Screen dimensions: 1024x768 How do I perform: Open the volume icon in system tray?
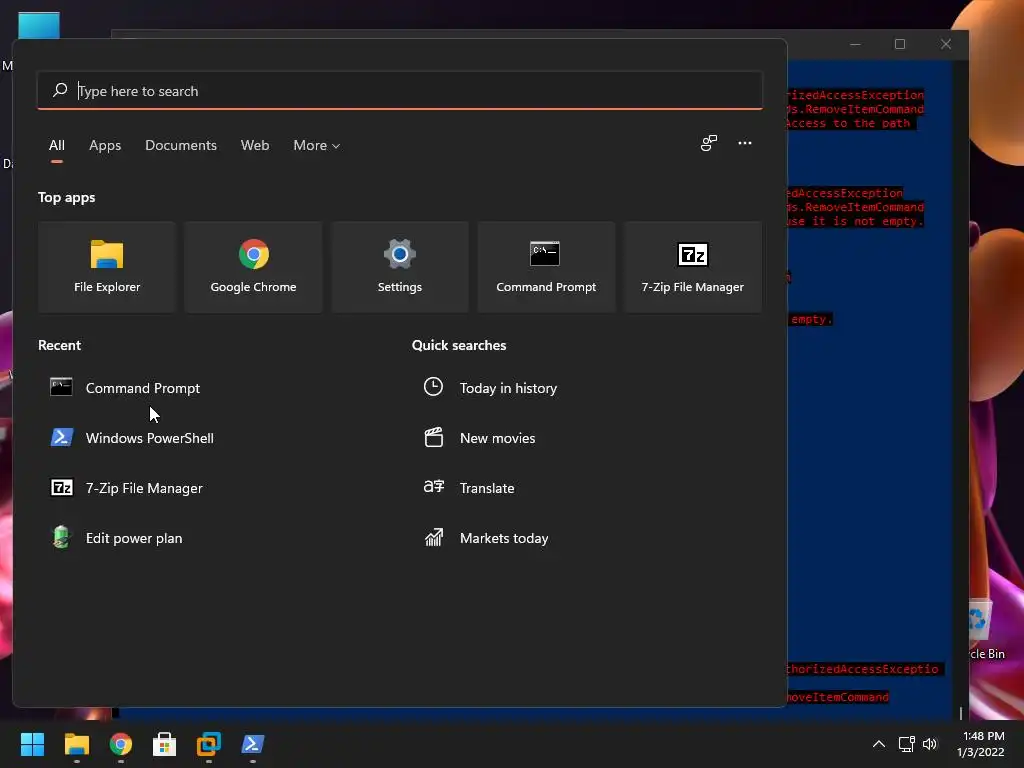click(930, 744)
